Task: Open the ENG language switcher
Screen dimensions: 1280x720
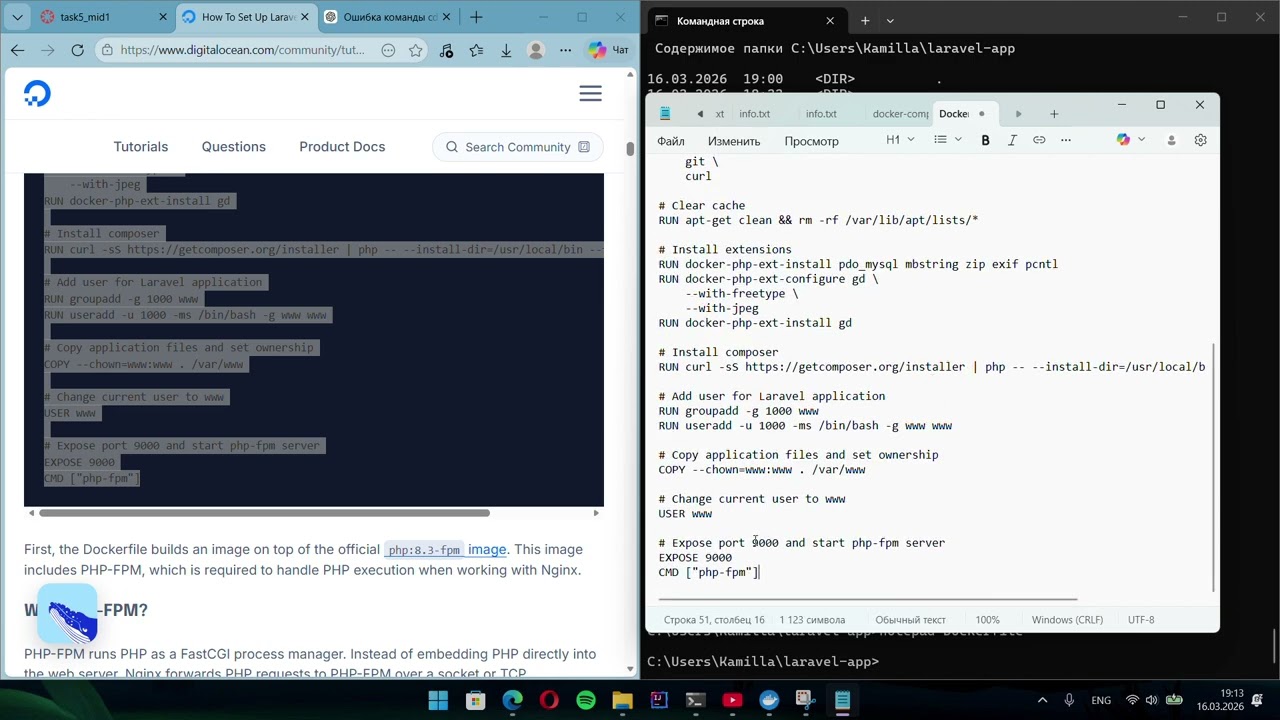Action: pyautogui.click(x=1100, y=700)
